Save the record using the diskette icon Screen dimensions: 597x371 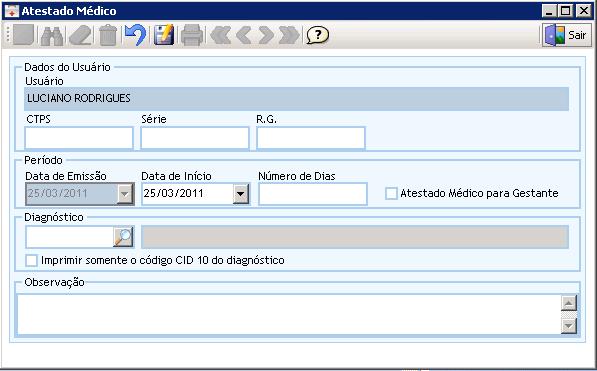[x=164, y=35]
